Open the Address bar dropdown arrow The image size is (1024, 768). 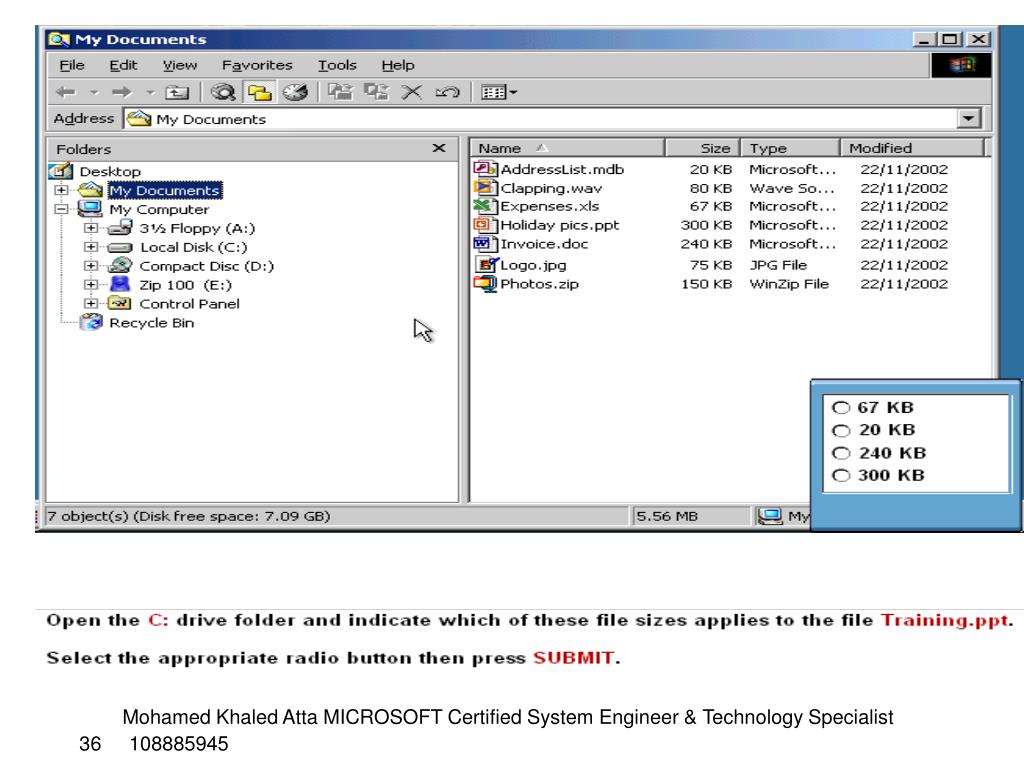[x=969, y=119]
